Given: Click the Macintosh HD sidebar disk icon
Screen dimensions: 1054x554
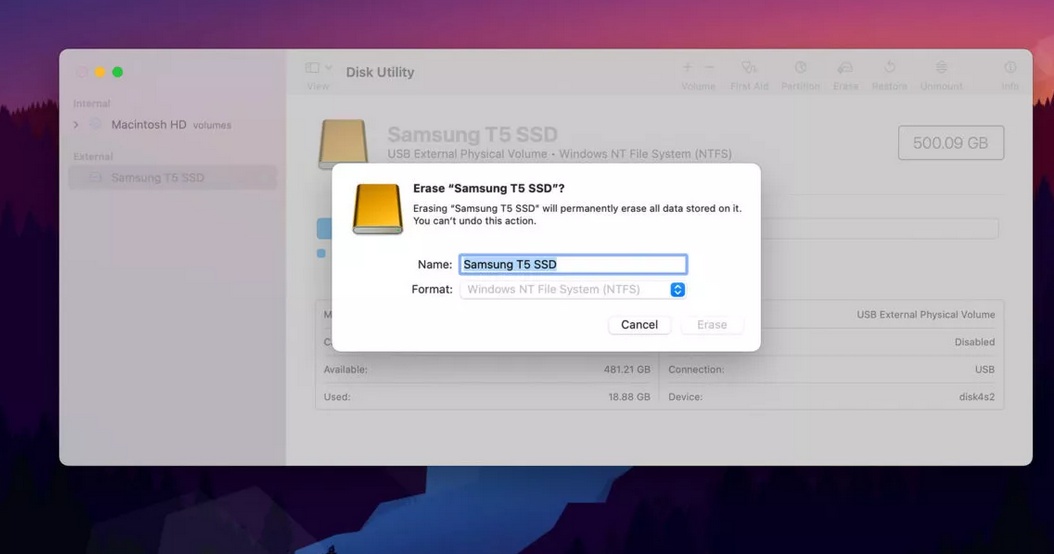Looking at the screenshot, I should coord(95,124).
